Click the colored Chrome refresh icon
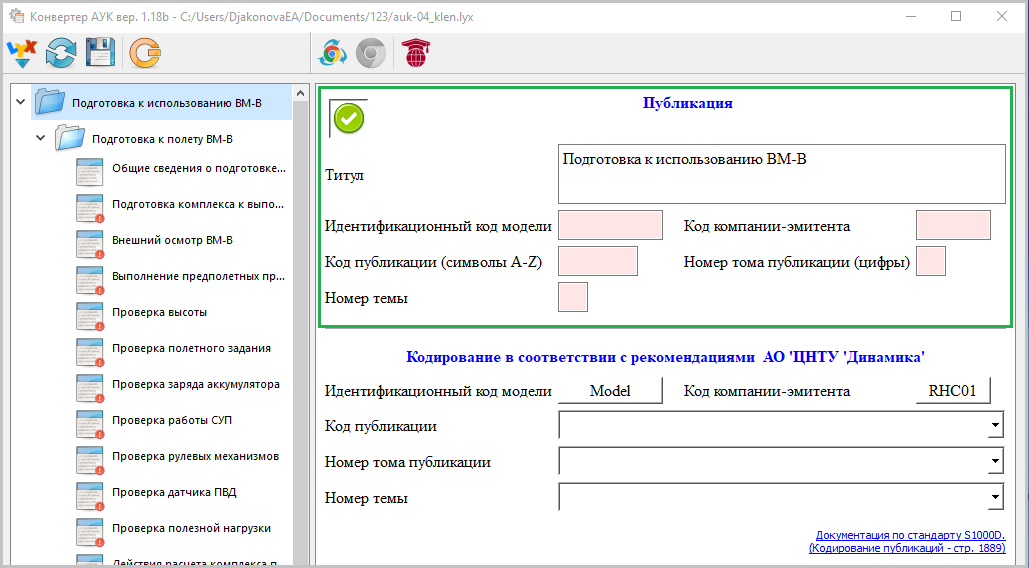The width and height of the screenshot is (1029, 568). tap(333, 54)
